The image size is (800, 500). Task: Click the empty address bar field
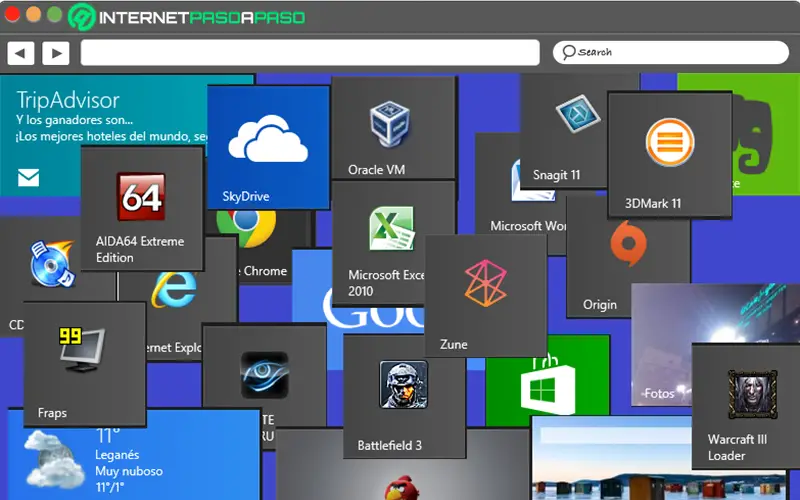click(310, 53)
